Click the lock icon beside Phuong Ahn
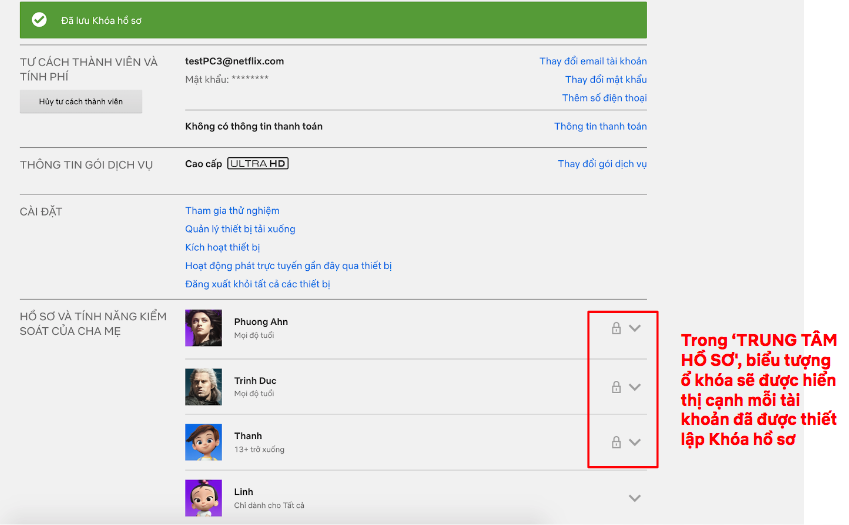The height and width of the screenshot is (525, 849). (616, 328)
